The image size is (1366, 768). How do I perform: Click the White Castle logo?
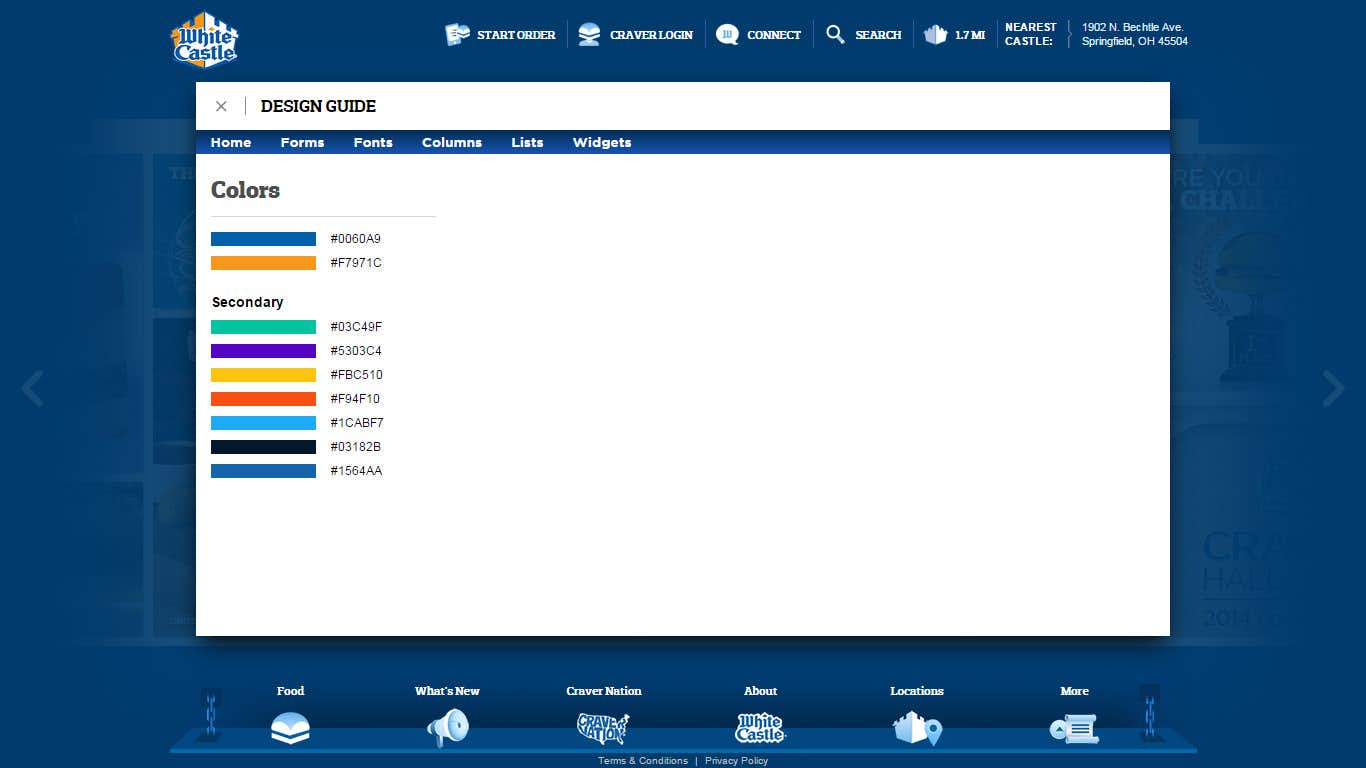click(x=204, y=40)
